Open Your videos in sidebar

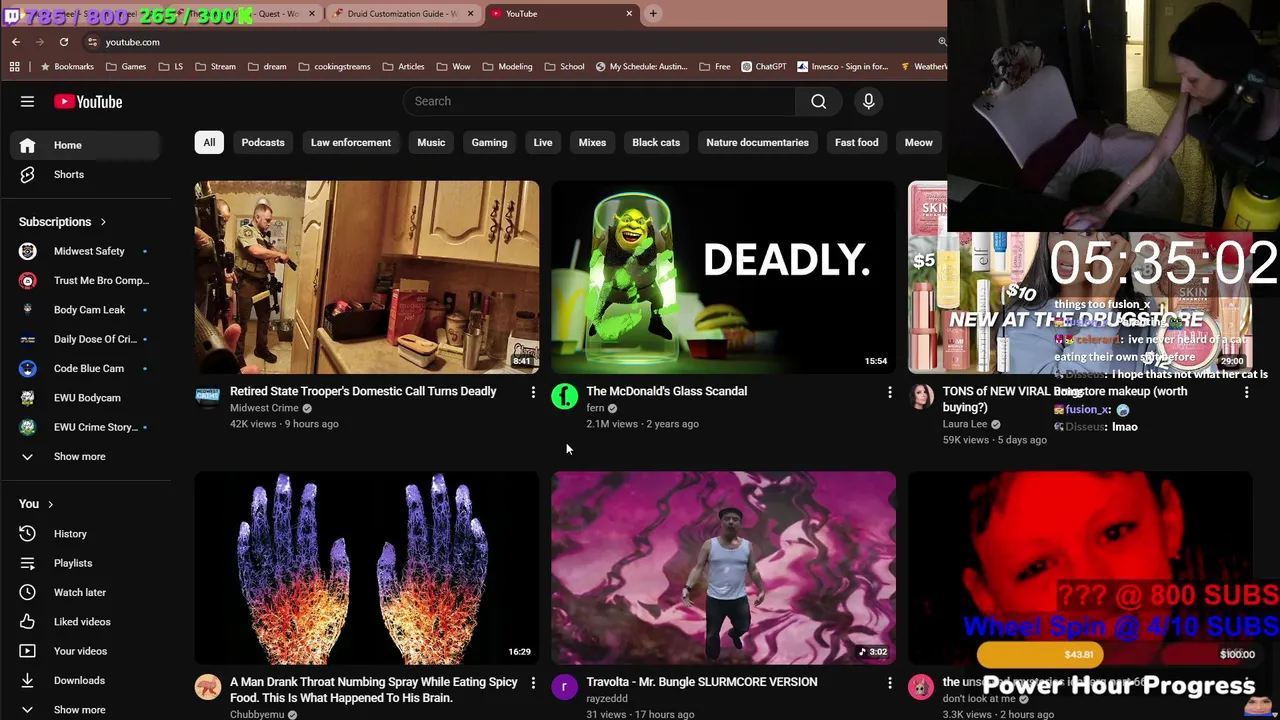tap(85, 651)
